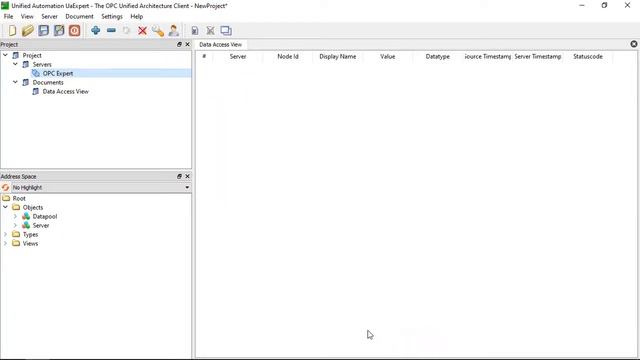The image size is (640, 360).
Task: Select the Types folder
Action: click(x=30, y=234)
